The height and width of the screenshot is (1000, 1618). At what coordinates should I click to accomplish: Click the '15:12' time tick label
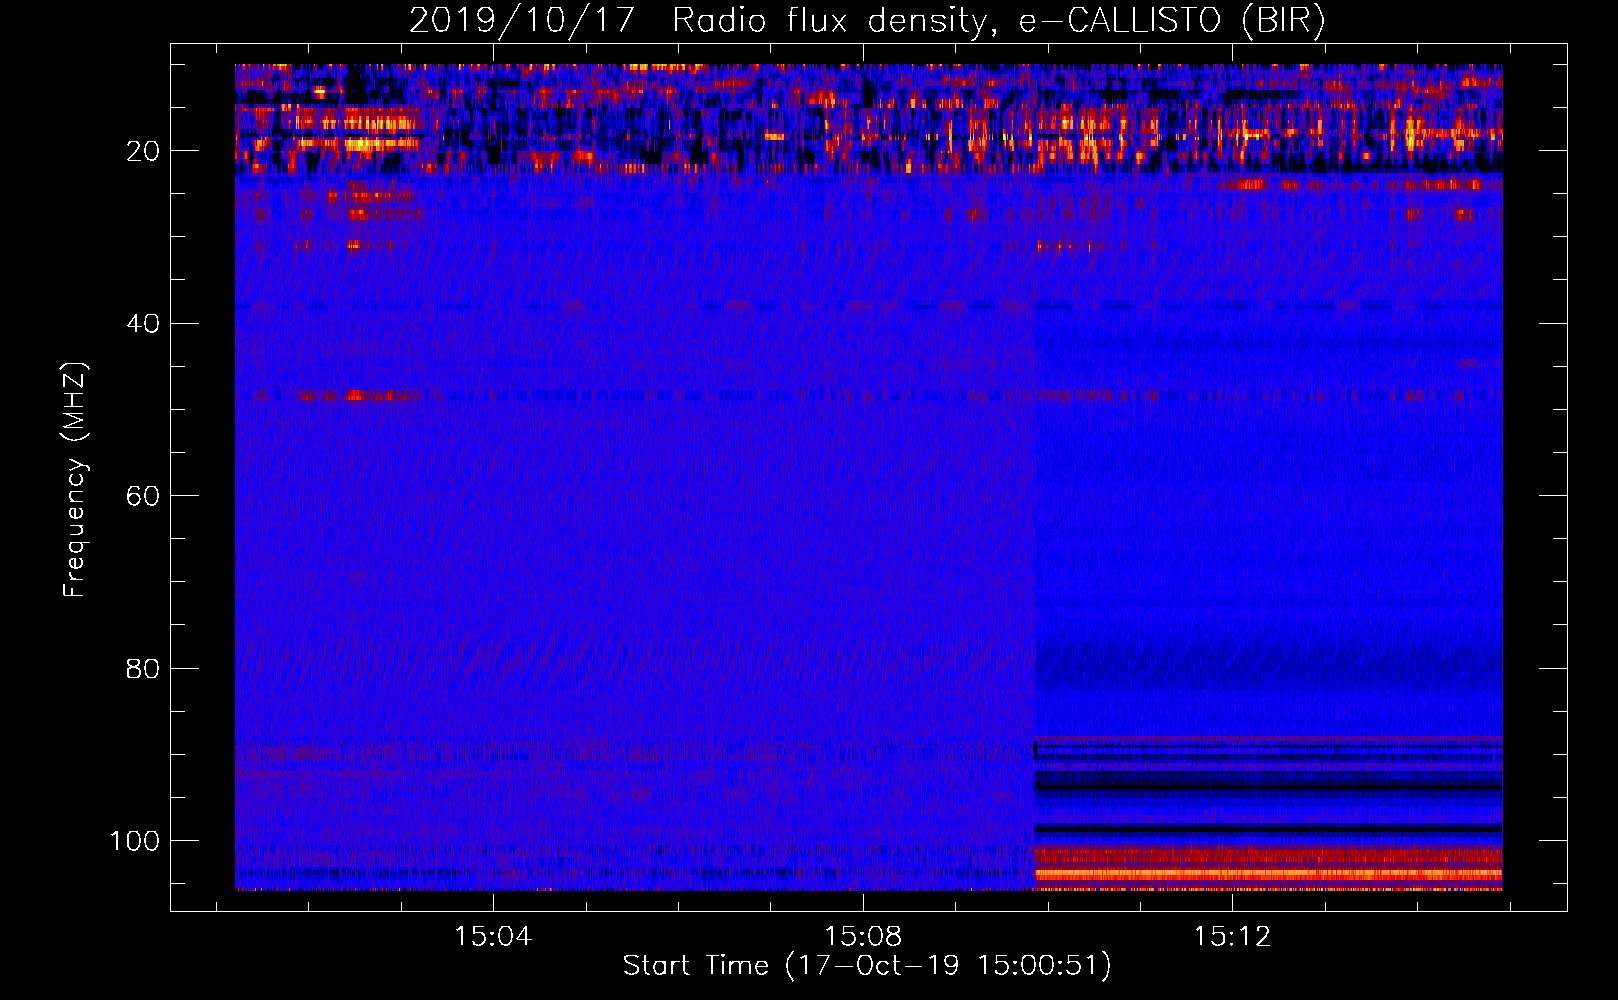coord(1232,937)
